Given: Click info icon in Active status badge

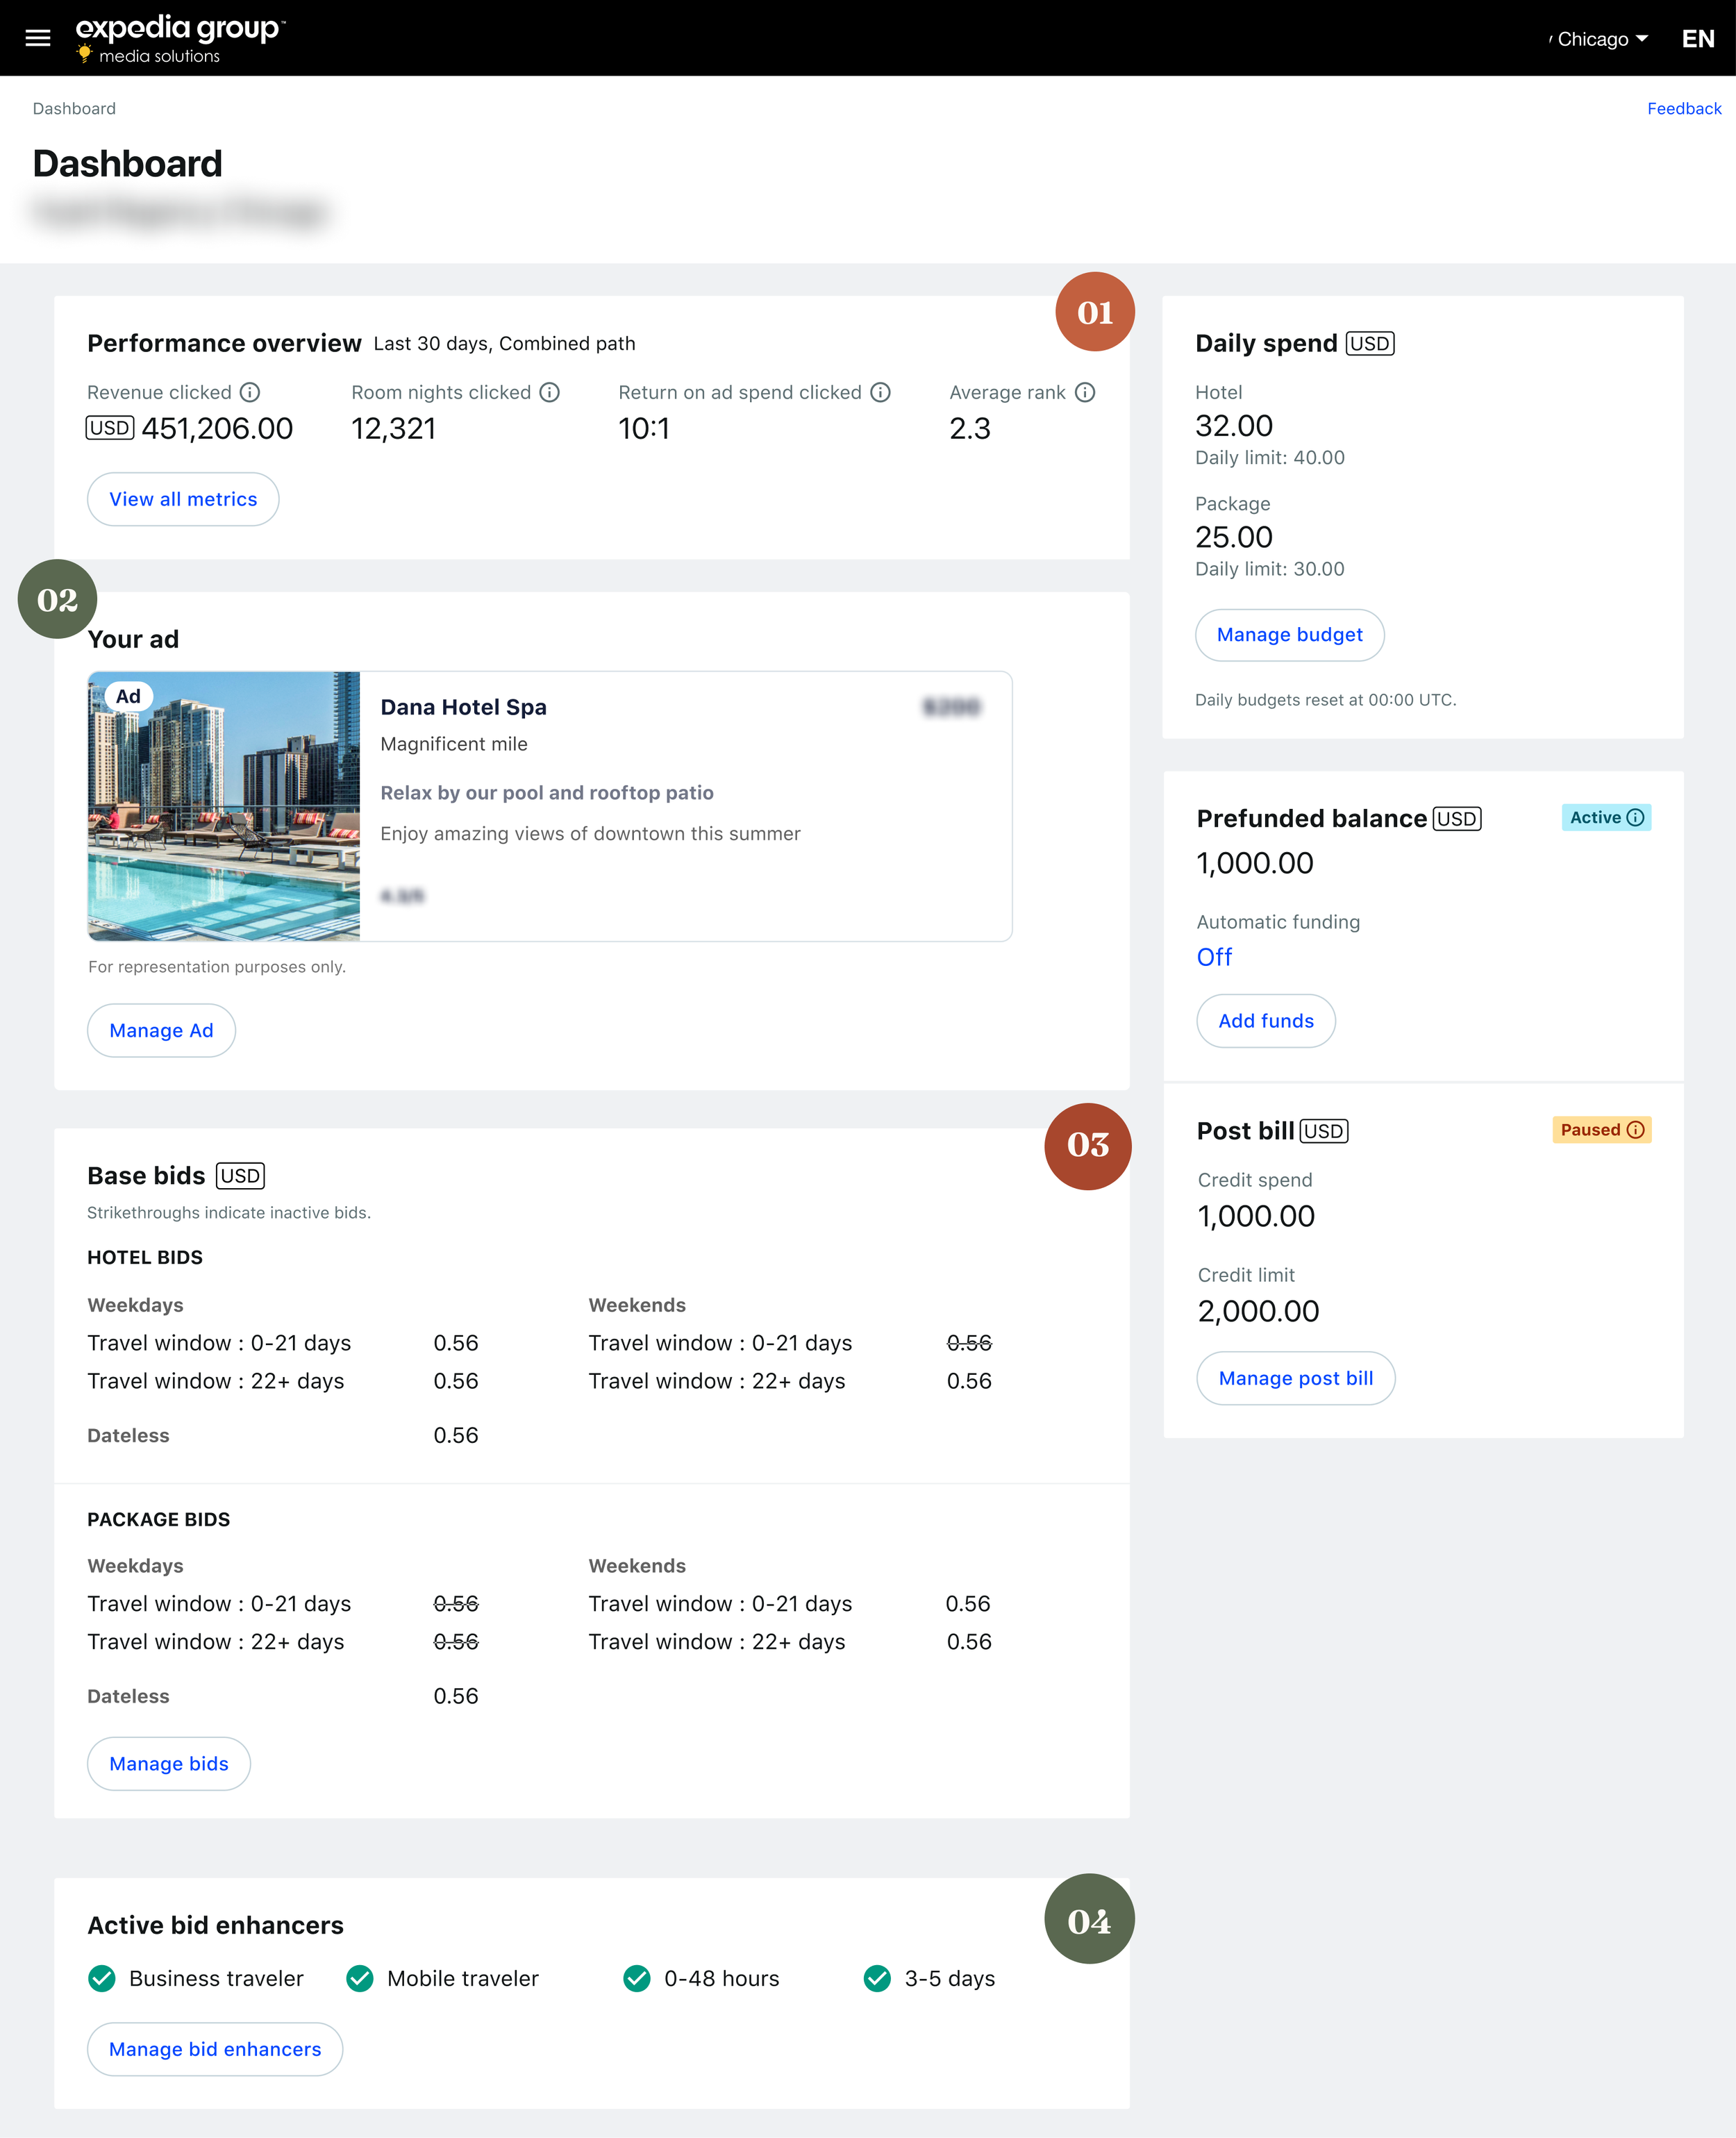Looking at the screenshot, I should point(1635,817).
